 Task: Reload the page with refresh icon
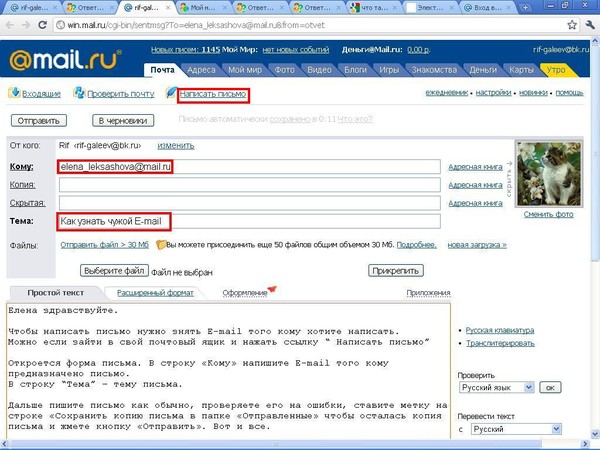[42, 25]
